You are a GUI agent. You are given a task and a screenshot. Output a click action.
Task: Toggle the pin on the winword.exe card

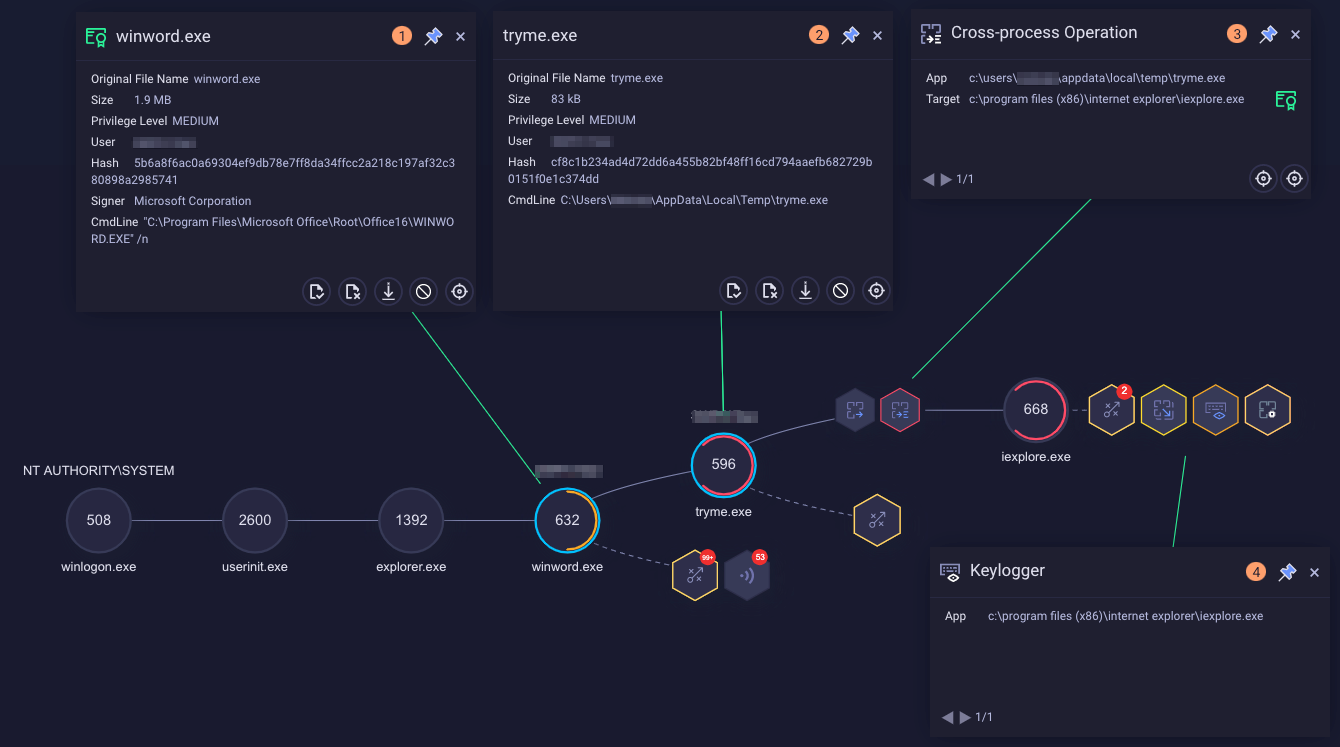coord(433,35)
